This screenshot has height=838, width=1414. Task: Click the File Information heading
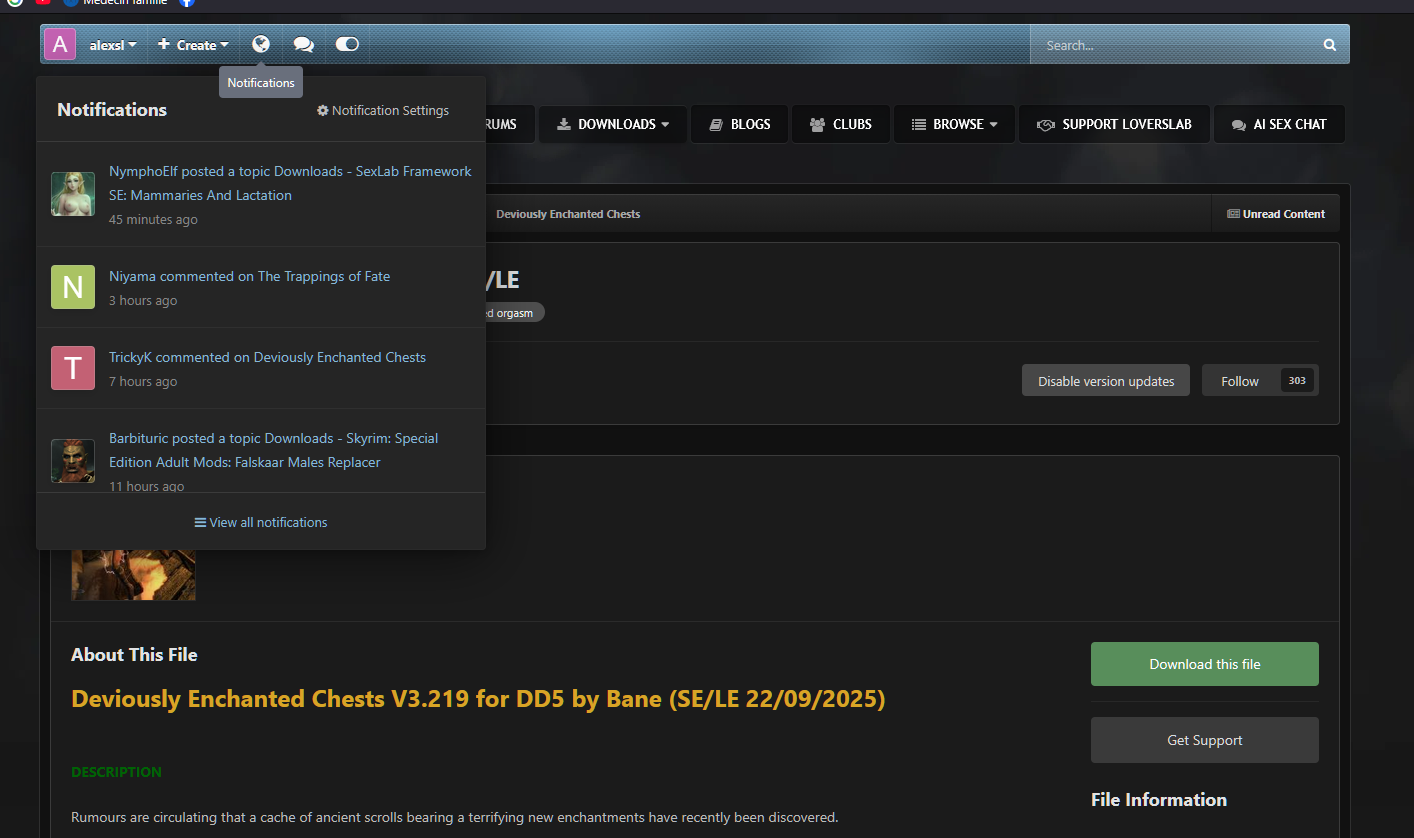tap(1159, 800)
